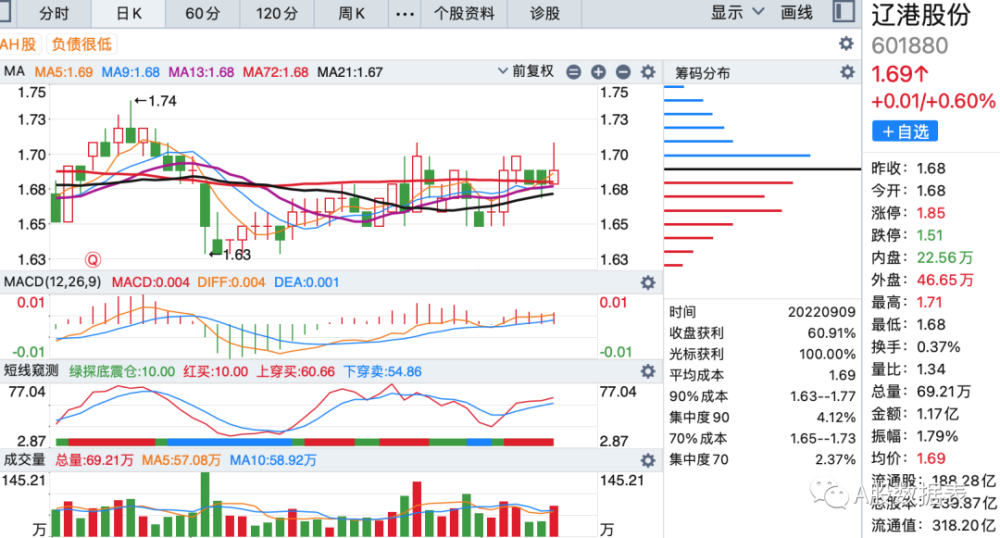Open settings gear next to tags row
The height and width of the screenshot is (538, 1000).
(x=846, y=43)
